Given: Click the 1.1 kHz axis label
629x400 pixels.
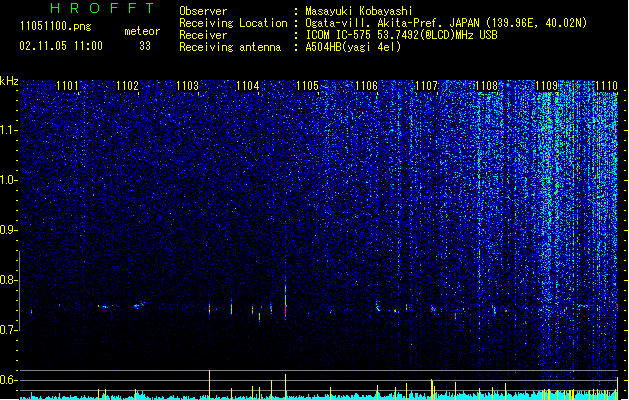Looking at the screenshot, I should 9,130.
